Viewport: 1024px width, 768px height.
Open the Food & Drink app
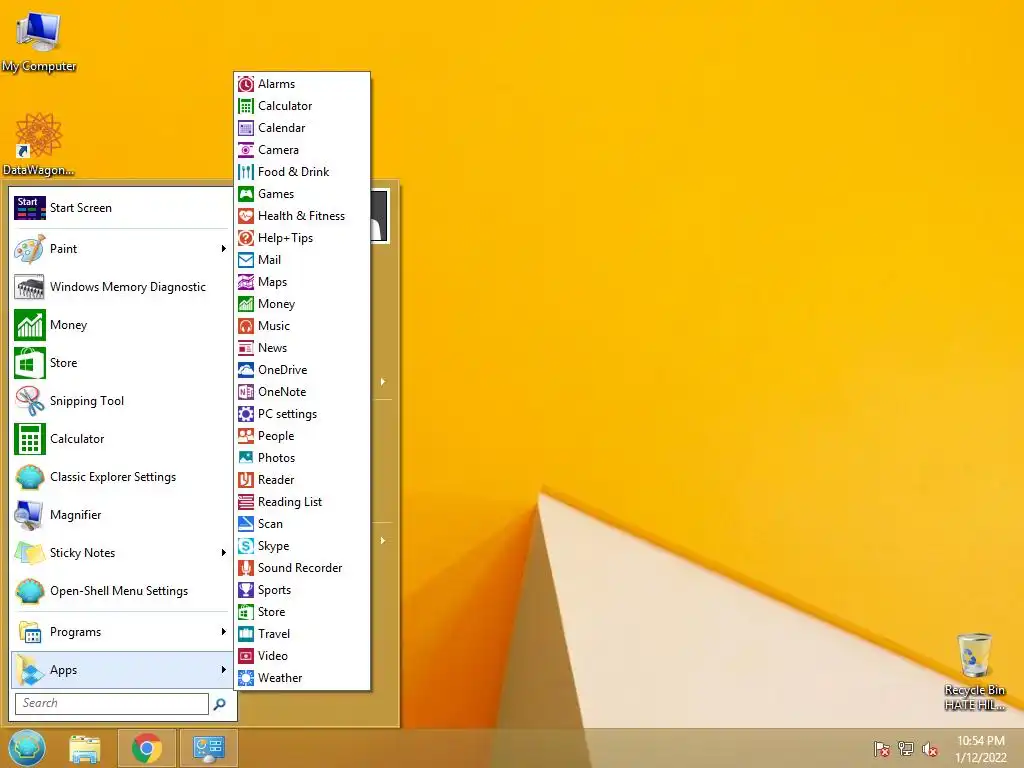tap(302, 172)
